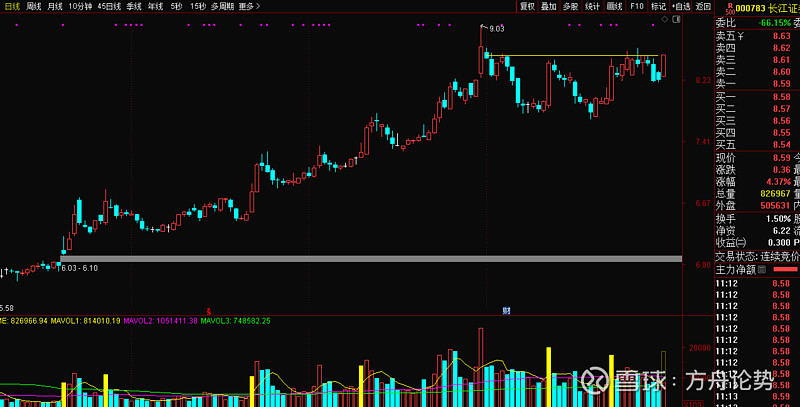Screen dimensions: 800x407
Task: Add stock to 自选 watchlist
Action: click(681, 6)
